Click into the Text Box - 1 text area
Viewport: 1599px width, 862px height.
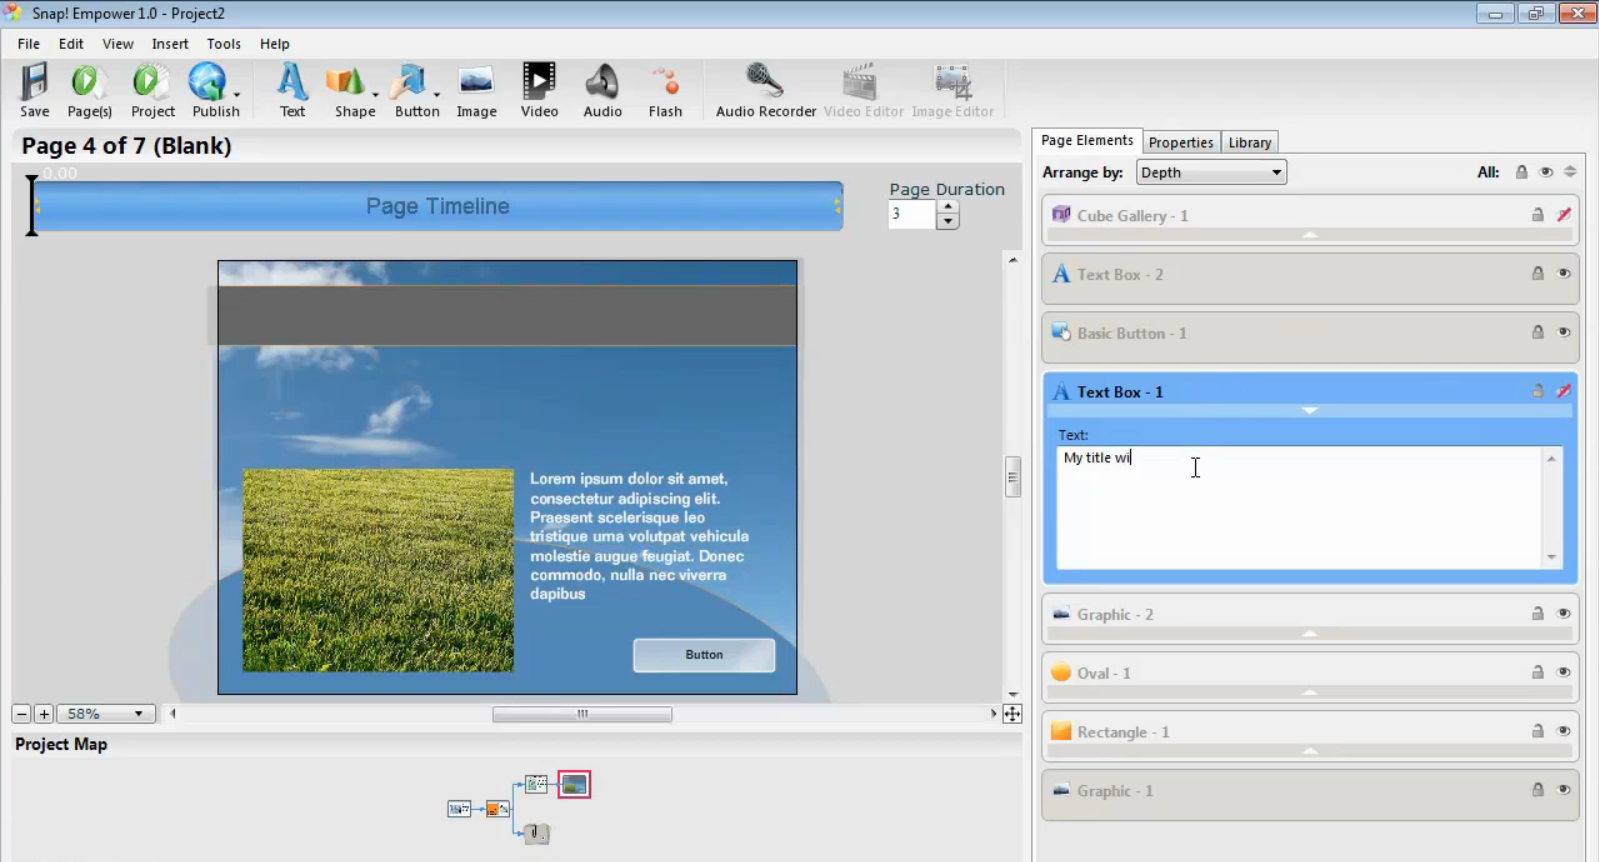(1300, 508)
